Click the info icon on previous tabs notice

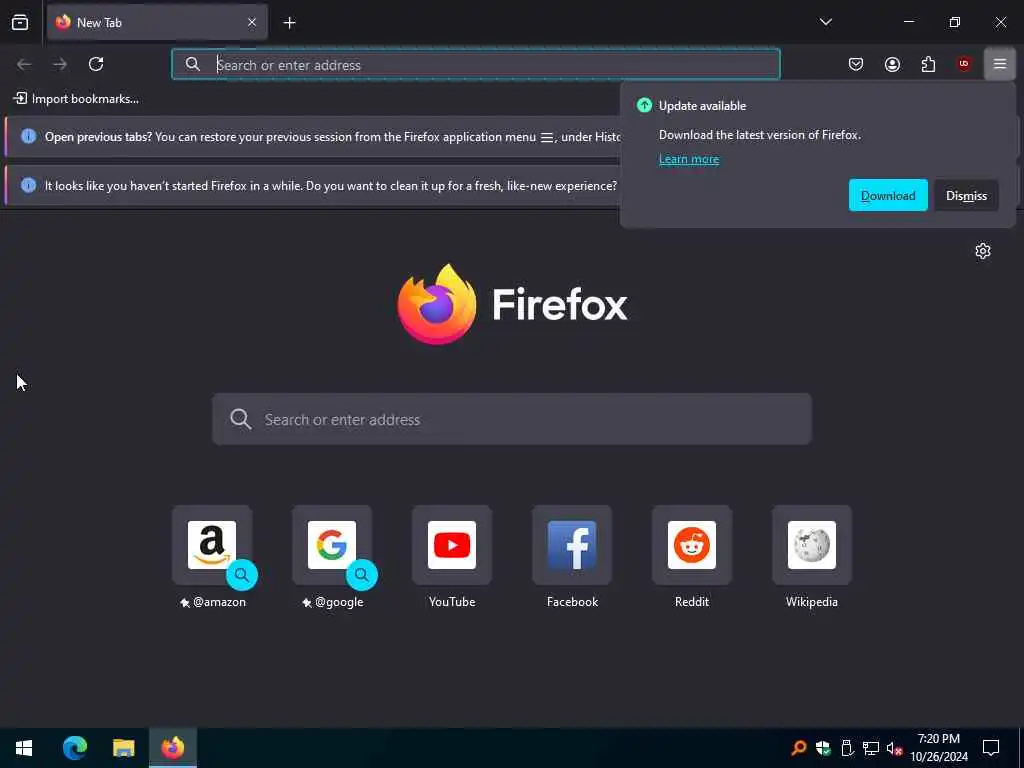[28, 136]
